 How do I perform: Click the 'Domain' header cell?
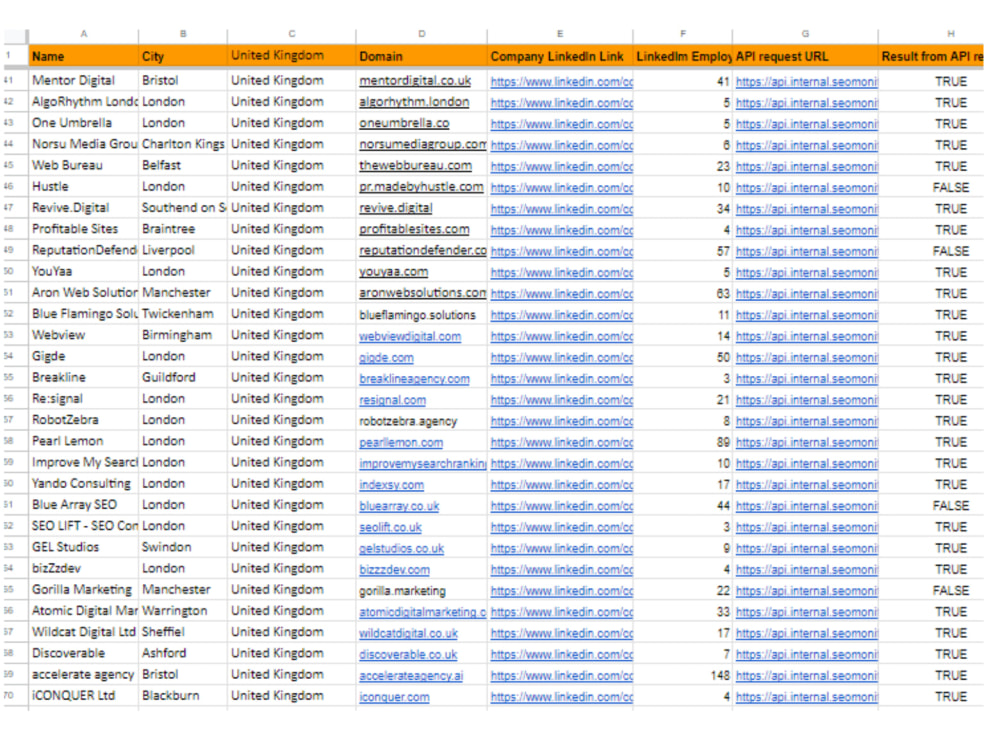pos(421,56)
